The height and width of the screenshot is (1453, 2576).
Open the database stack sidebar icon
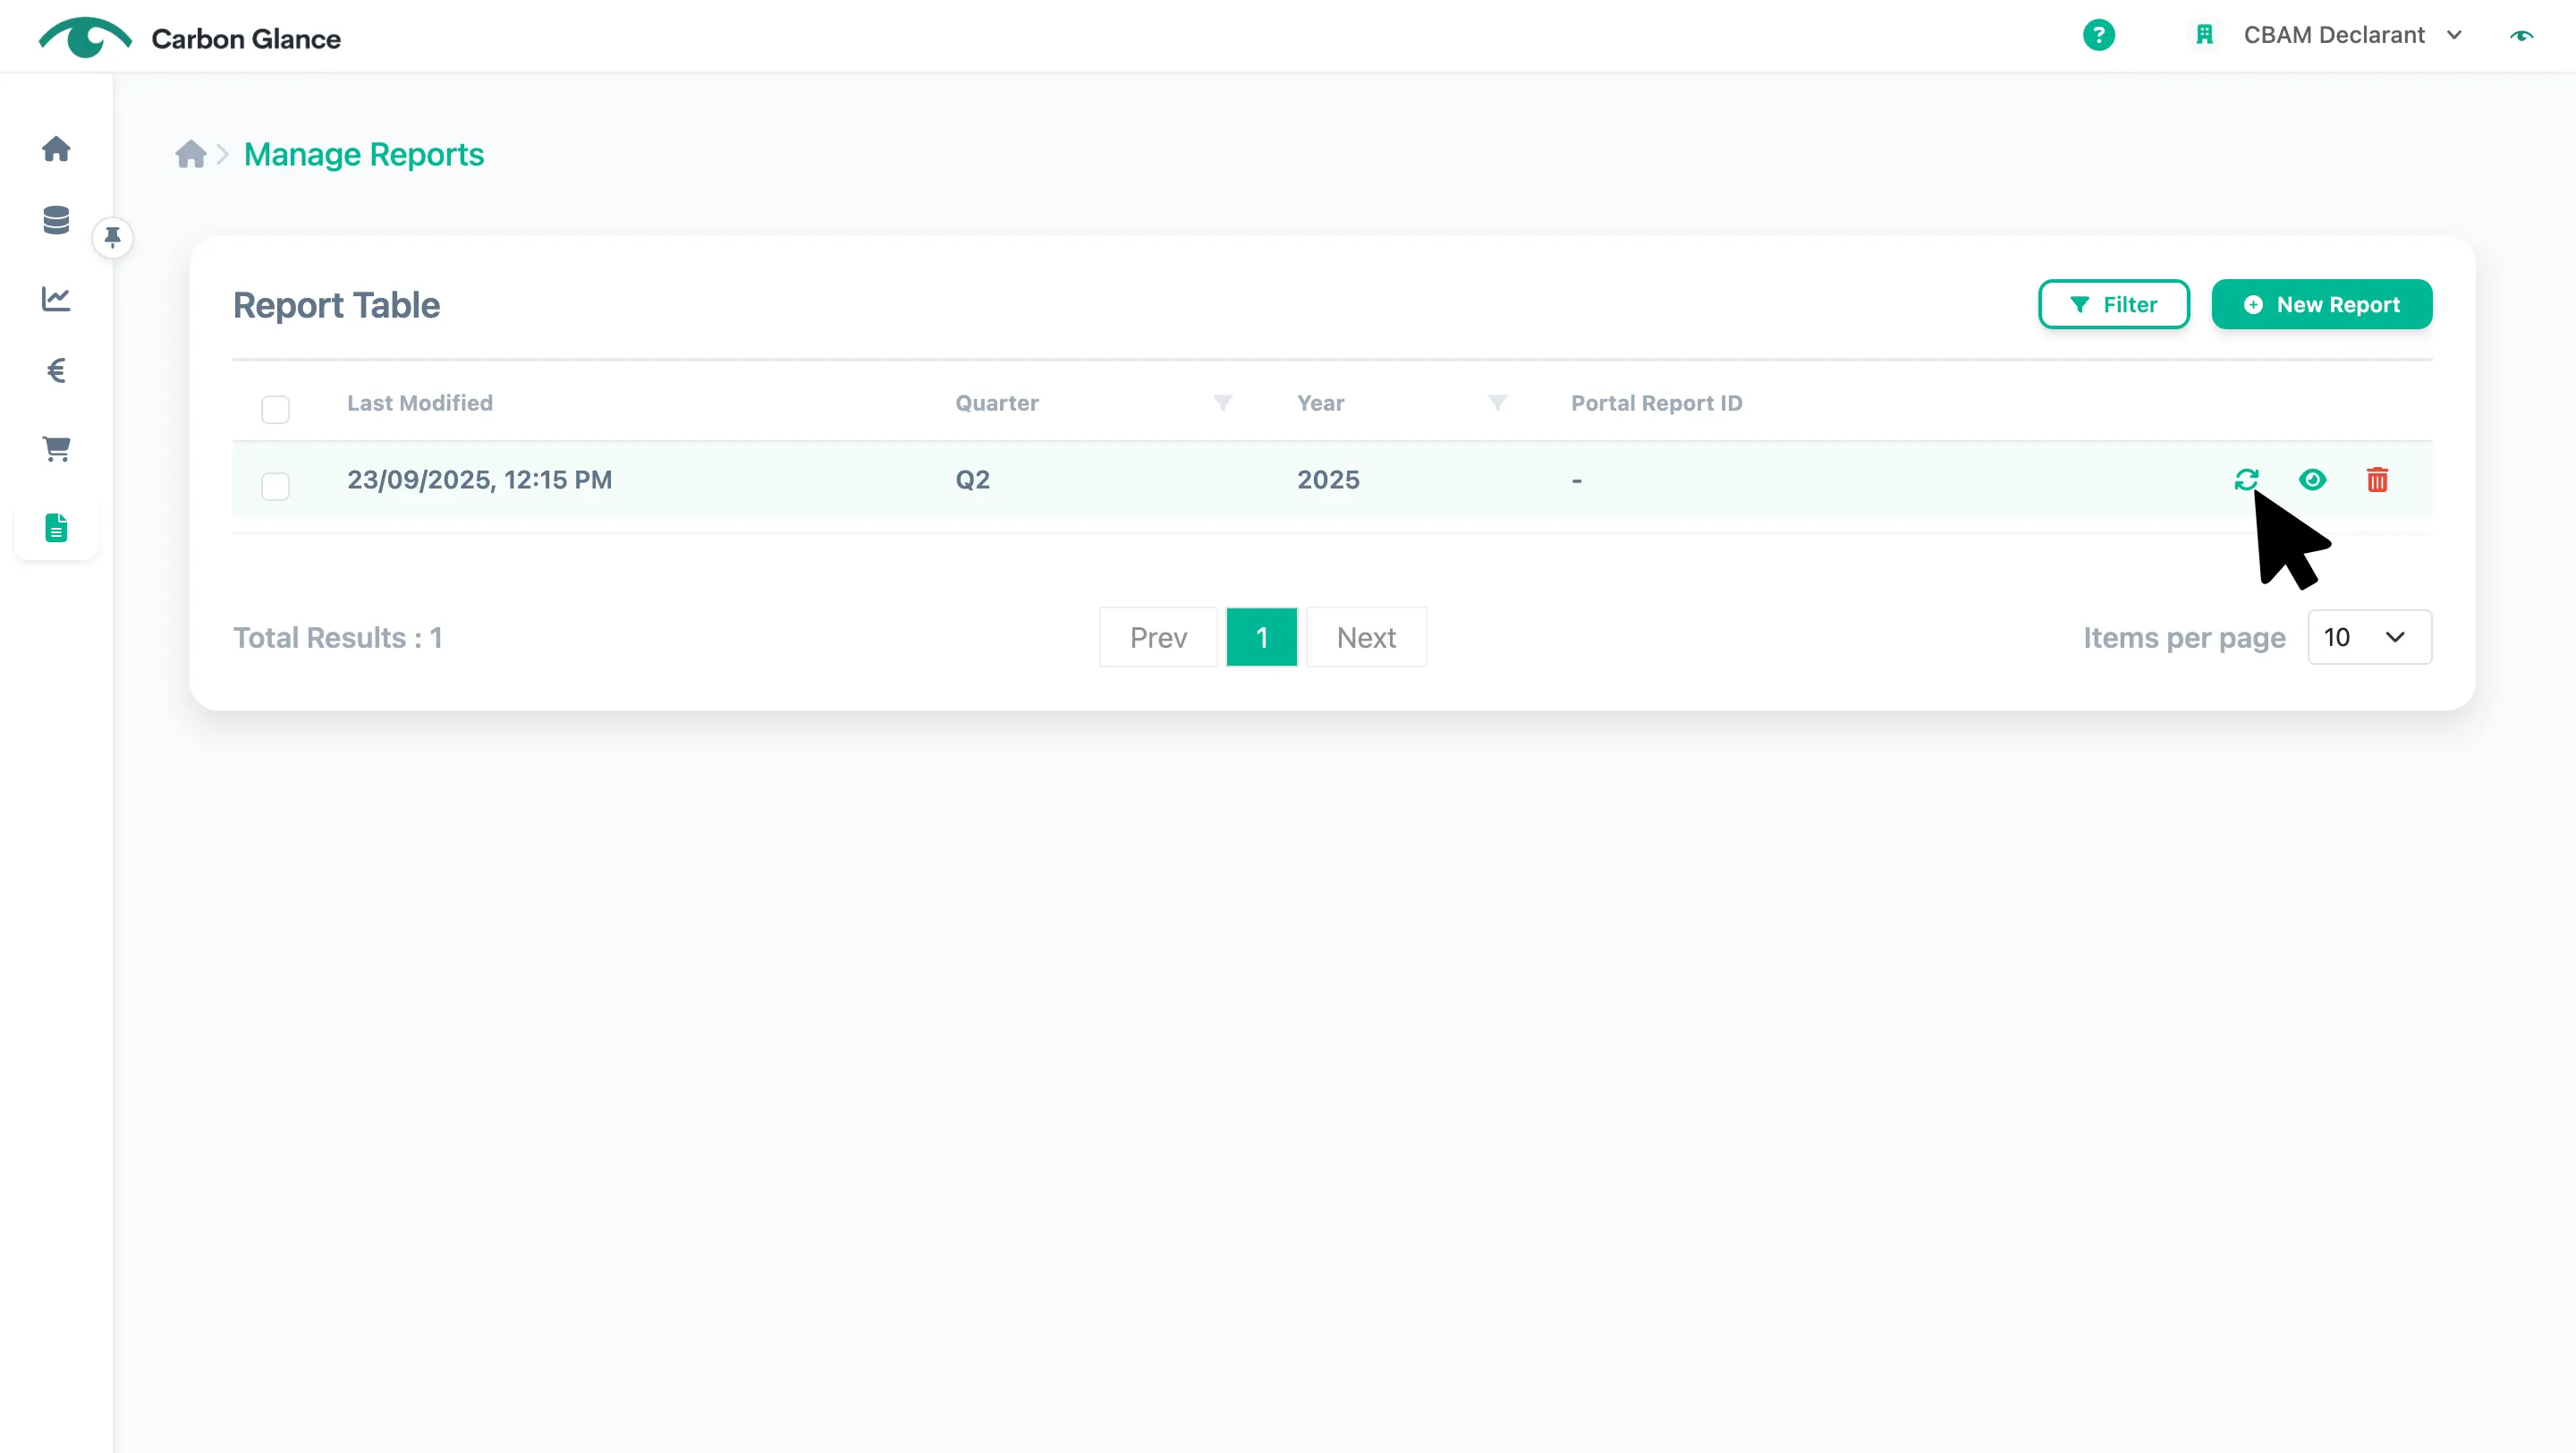(56, 220)
